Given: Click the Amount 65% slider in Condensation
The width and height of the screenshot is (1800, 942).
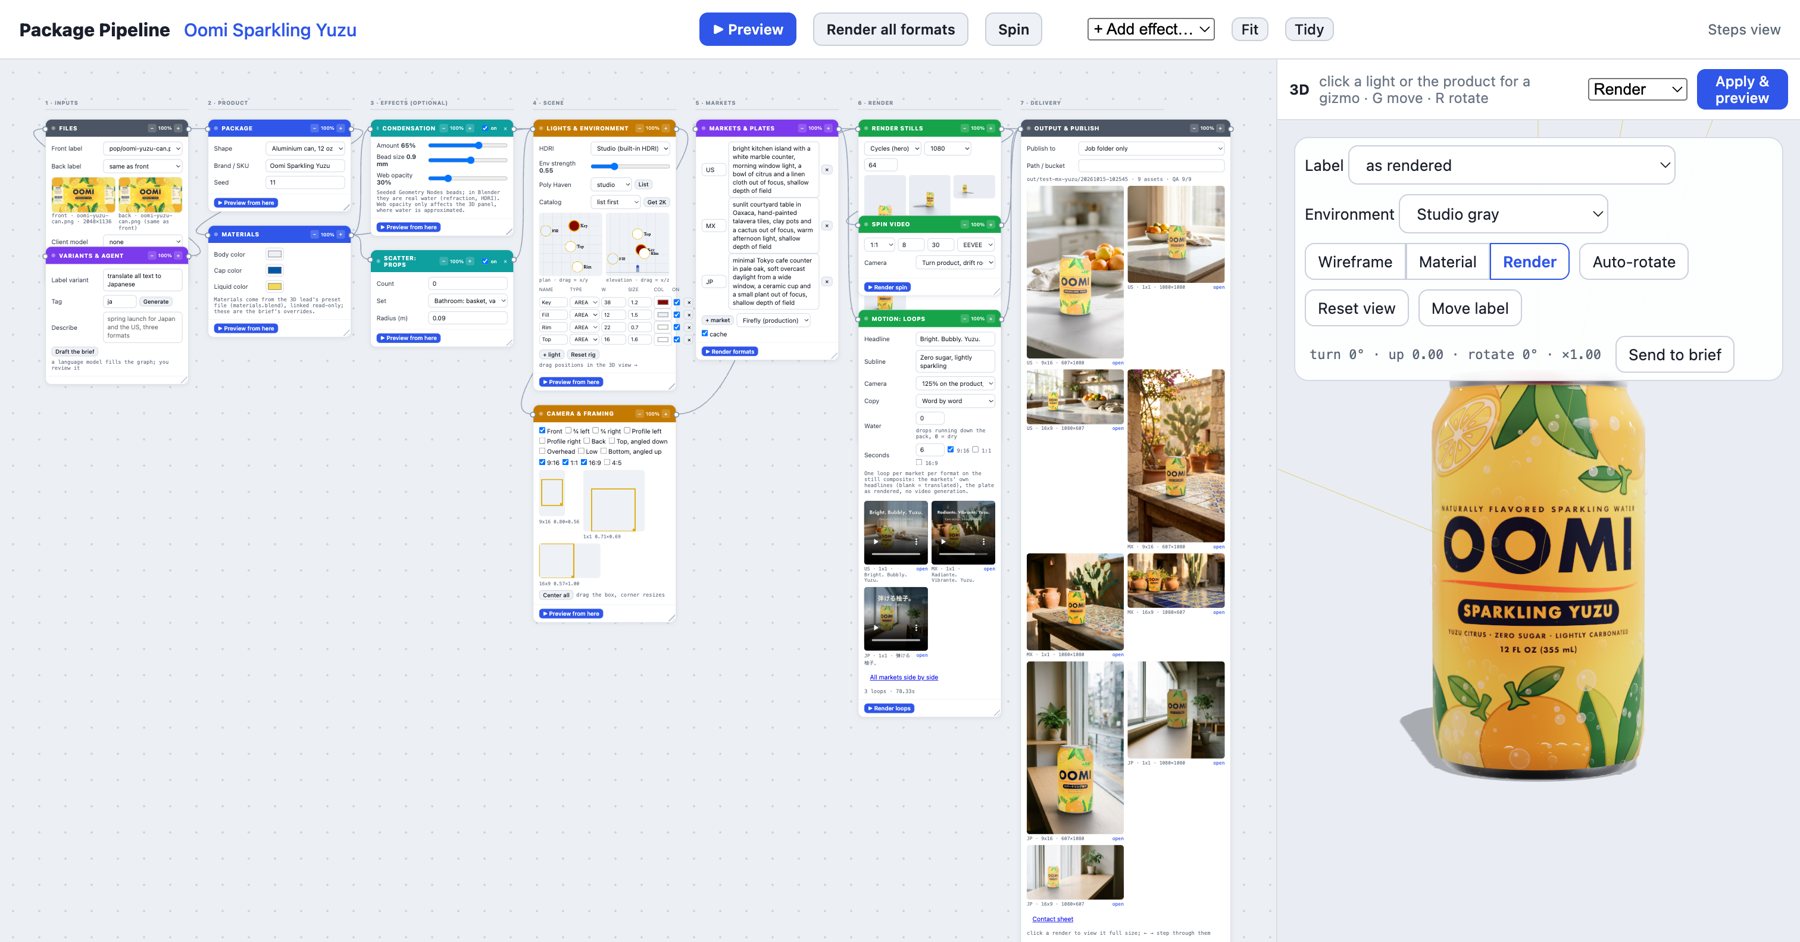Looking at the screenshot, I should point(467,145).
